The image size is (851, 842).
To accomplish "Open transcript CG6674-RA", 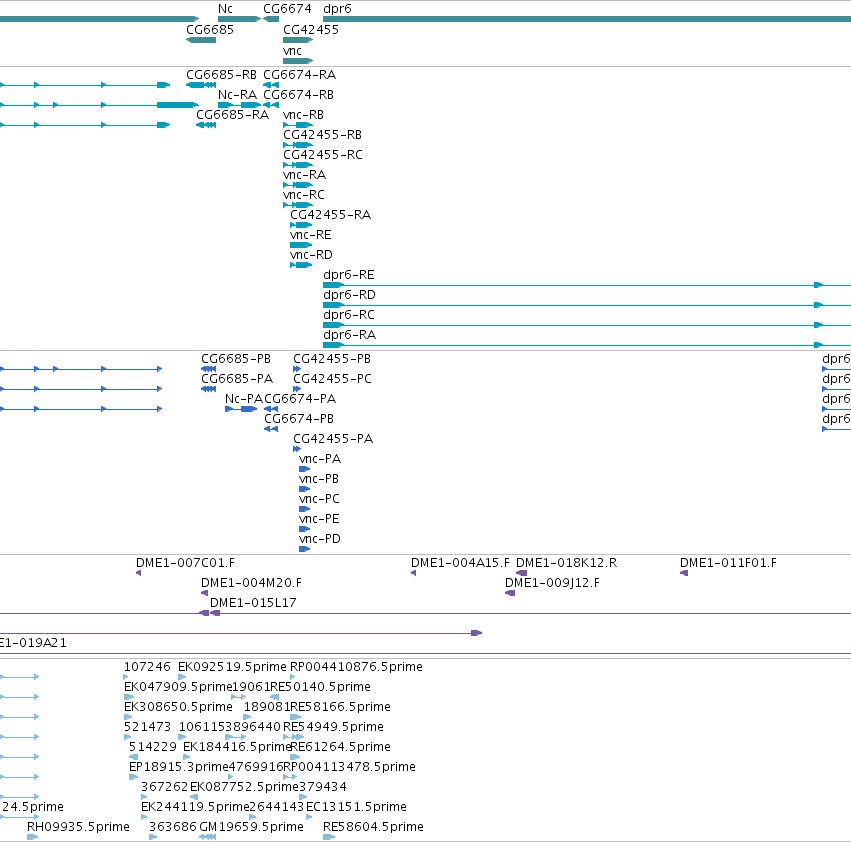I will tap(299, 75).
